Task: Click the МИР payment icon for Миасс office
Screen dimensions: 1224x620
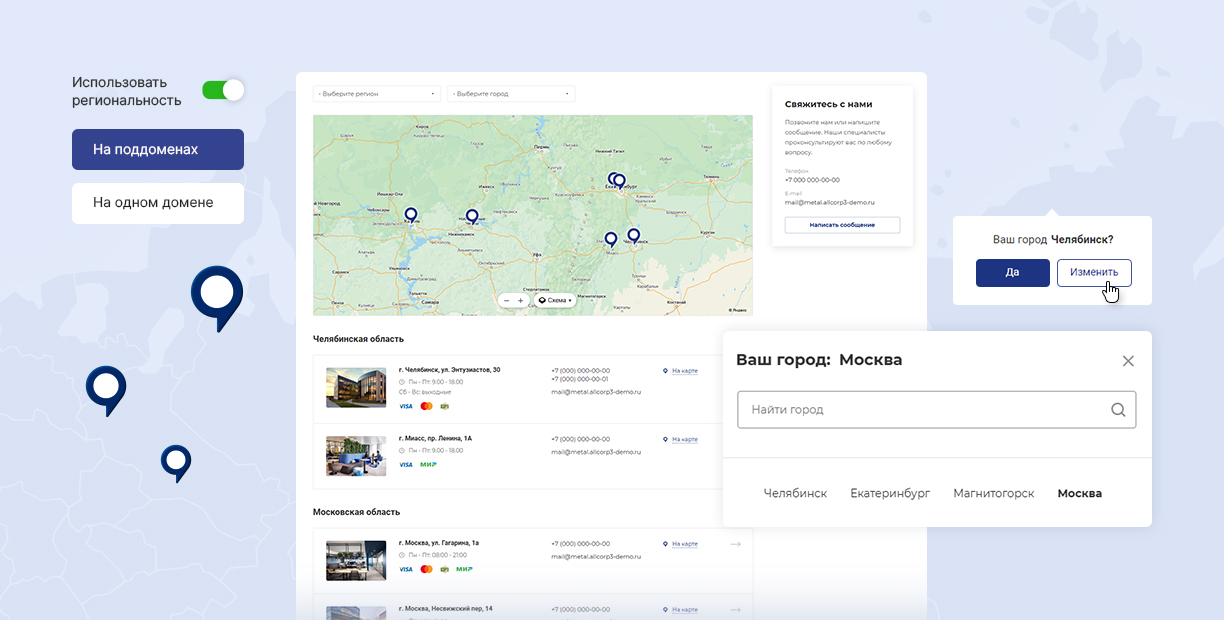Action: click(427, 464)
